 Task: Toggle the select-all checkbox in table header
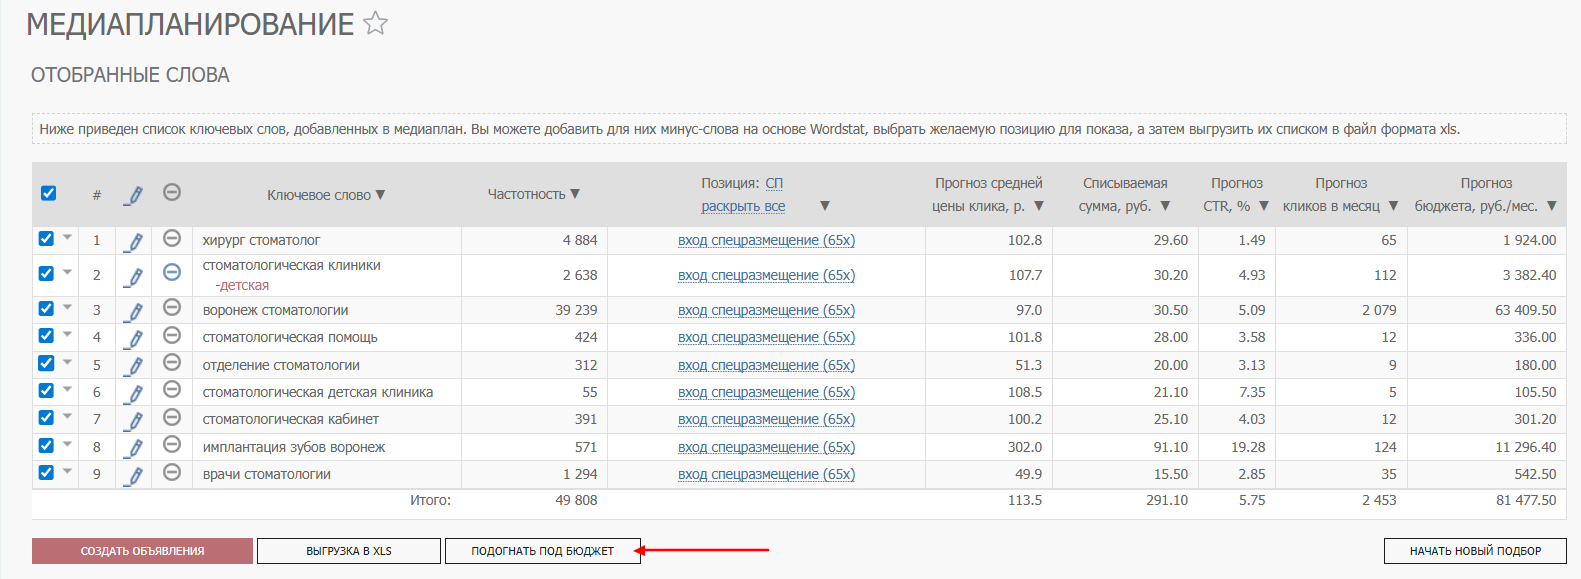[x=48, y=193]
